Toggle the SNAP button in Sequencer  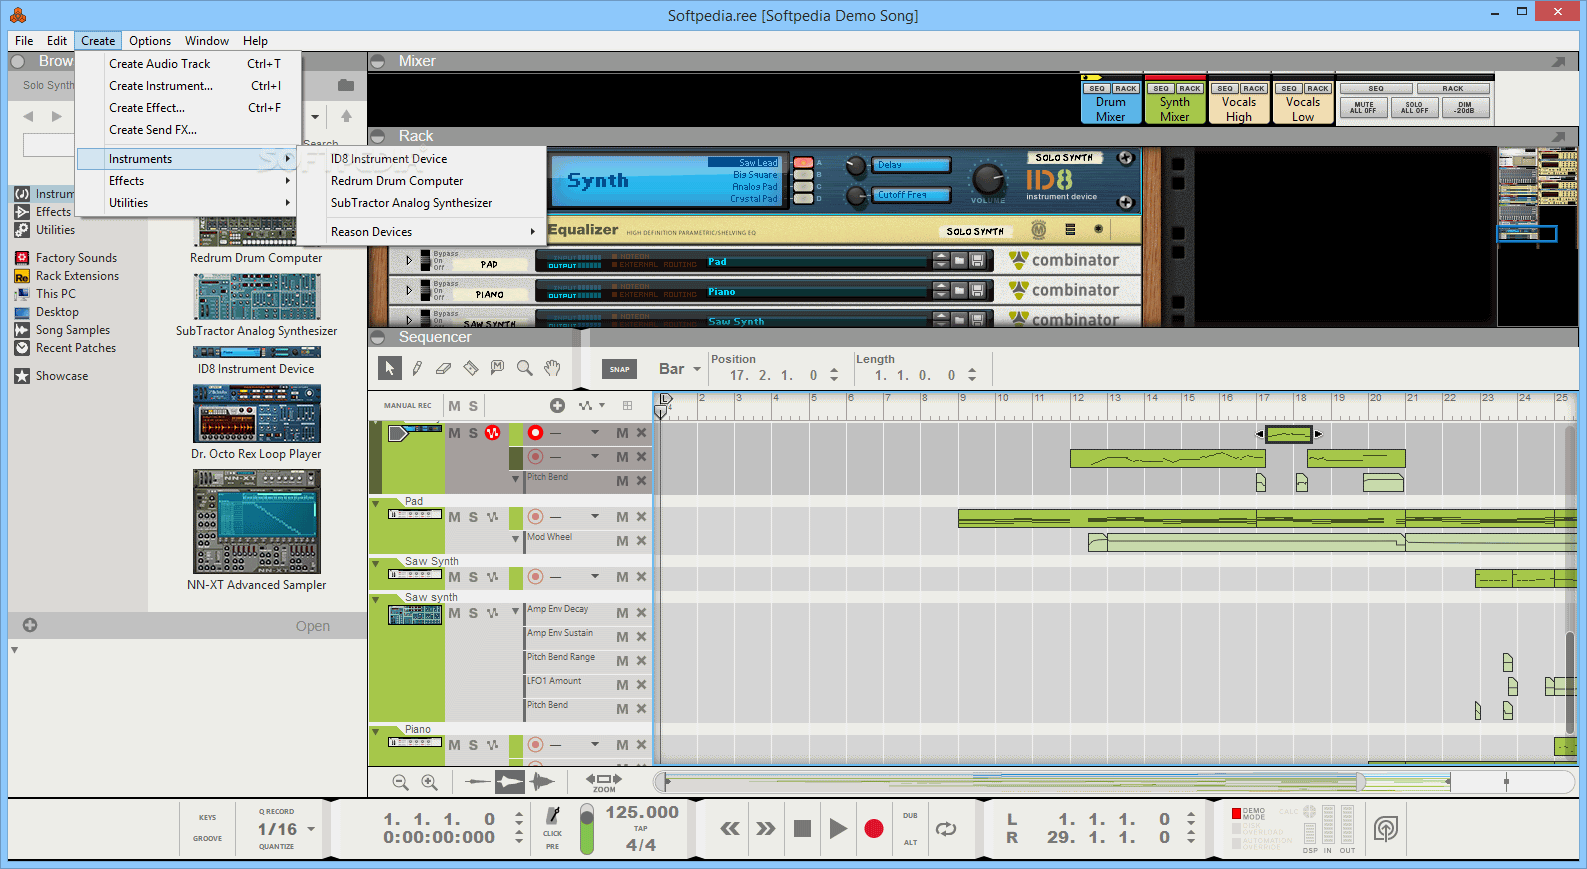click(620, 369)
